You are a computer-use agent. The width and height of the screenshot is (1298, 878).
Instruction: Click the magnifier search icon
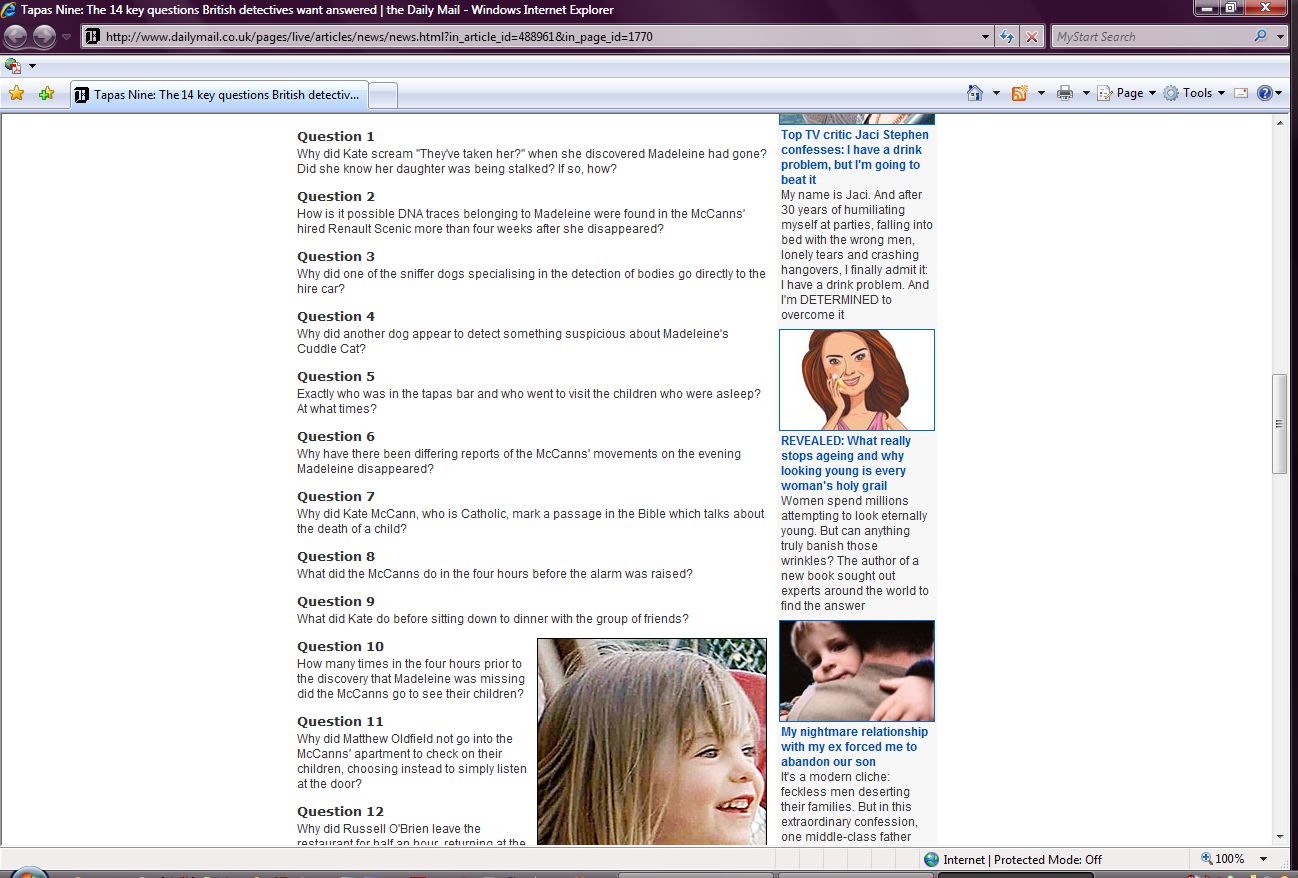click(1260, 37)
